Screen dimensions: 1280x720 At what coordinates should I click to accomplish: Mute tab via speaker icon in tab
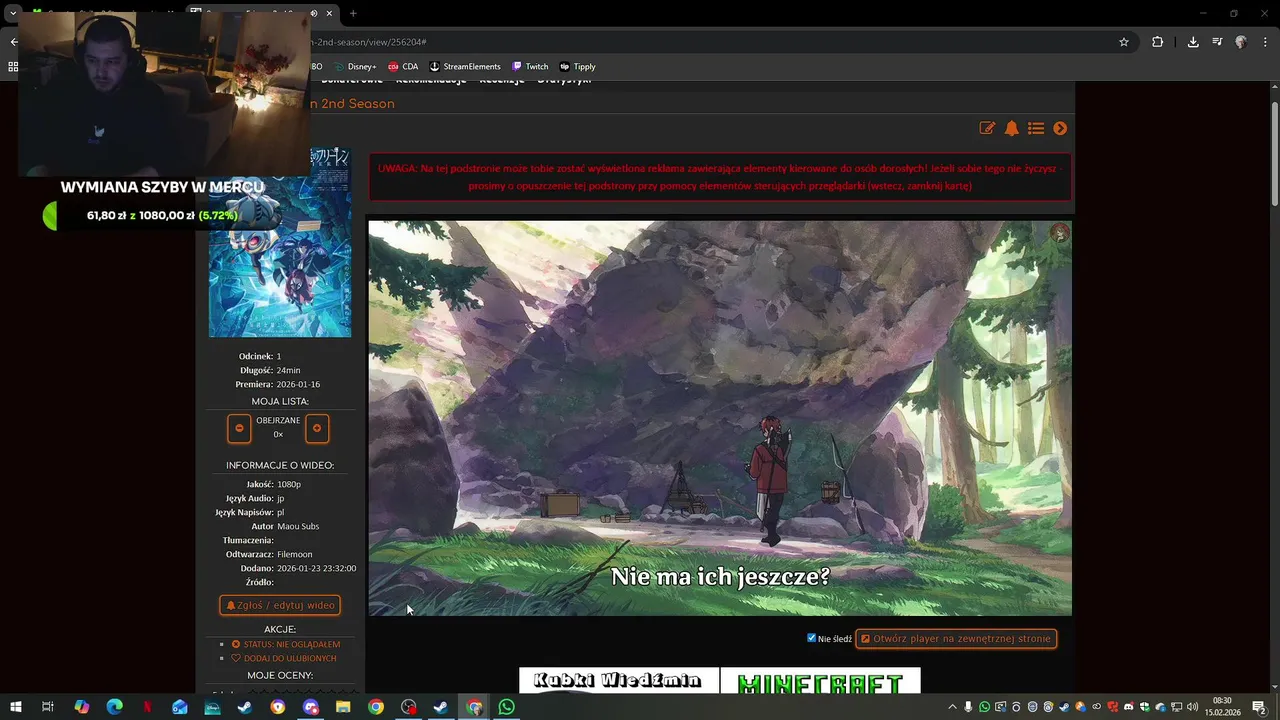pyautogui.click(x=314, y=13)
